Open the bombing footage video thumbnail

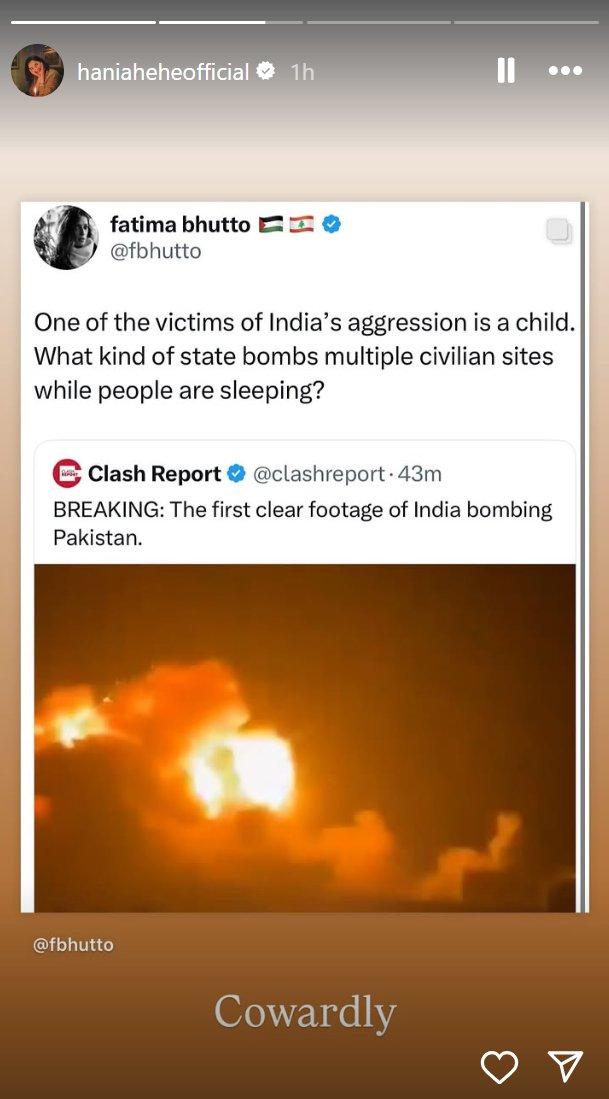pos(305,737)
